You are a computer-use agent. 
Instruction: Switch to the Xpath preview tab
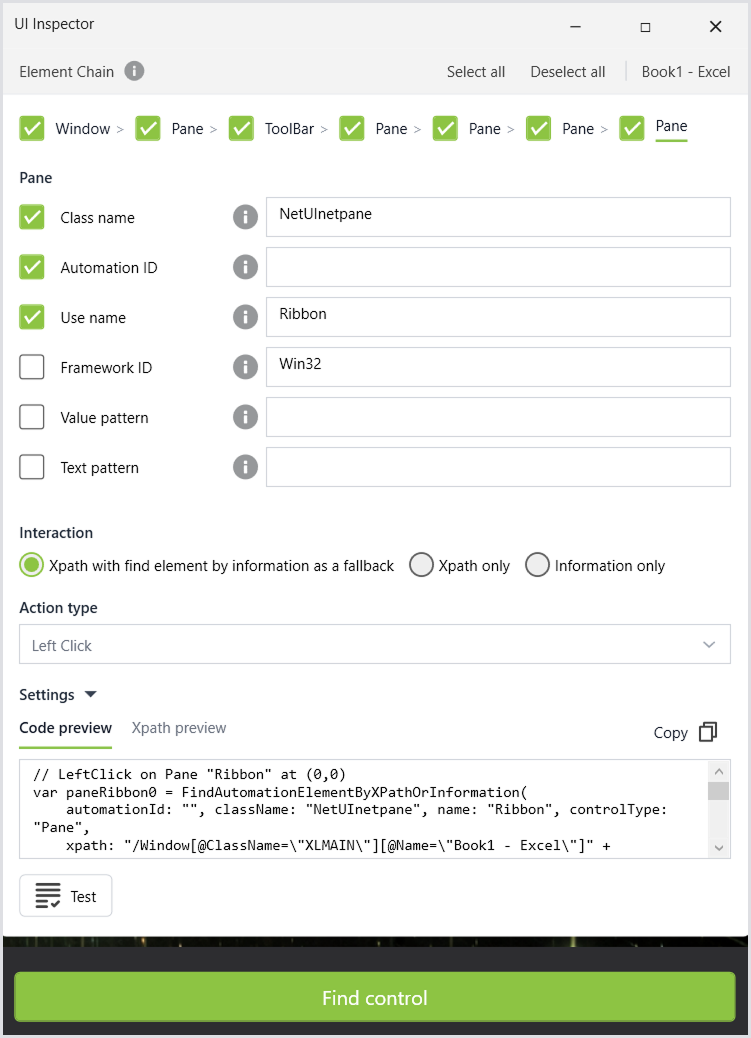pyautogui.click(x=179, y=728)
